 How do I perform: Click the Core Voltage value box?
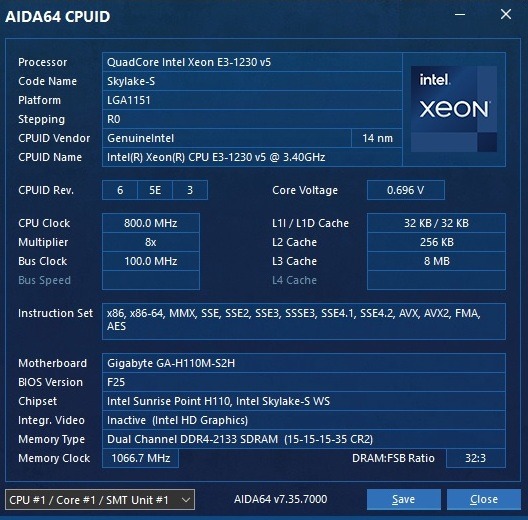pyautogui.click(x=406, y=190)
